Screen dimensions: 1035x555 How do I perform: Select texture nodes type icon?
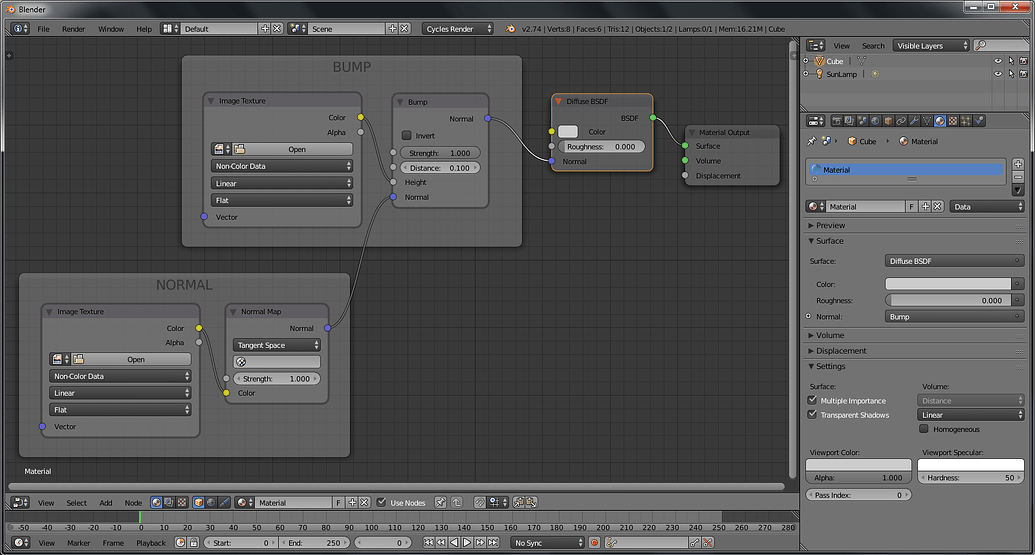(182, 503)
